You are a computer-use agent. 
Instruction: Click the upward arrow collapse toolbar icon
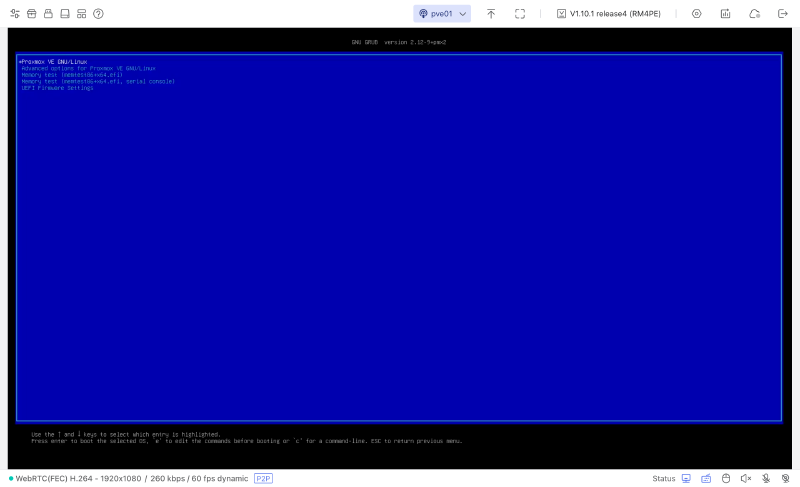tap(491, 14)
